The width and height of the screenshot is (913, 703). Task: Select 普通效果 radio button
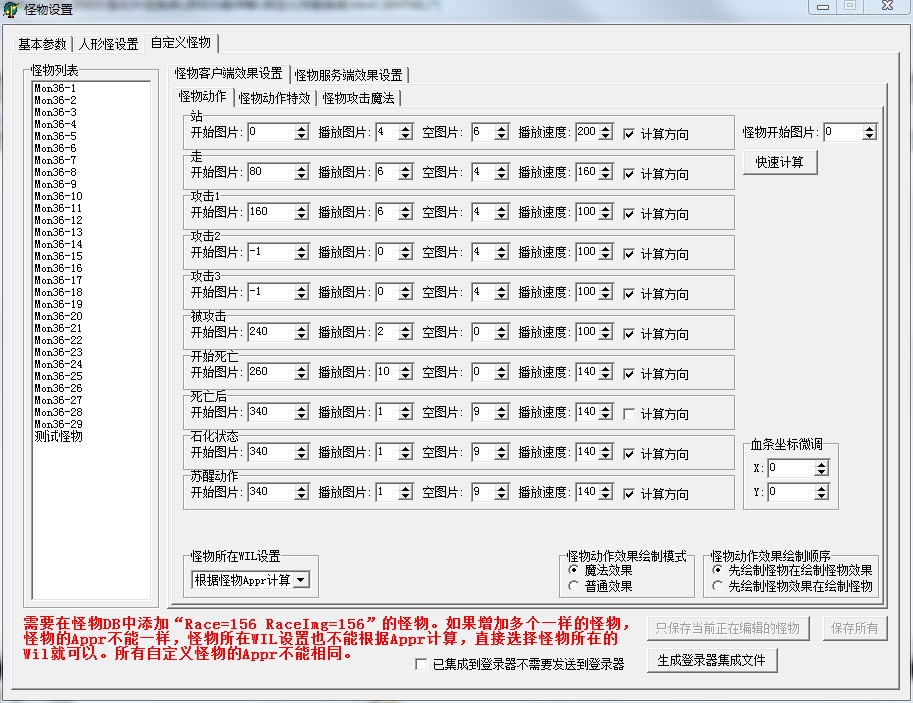pos(574,586)
